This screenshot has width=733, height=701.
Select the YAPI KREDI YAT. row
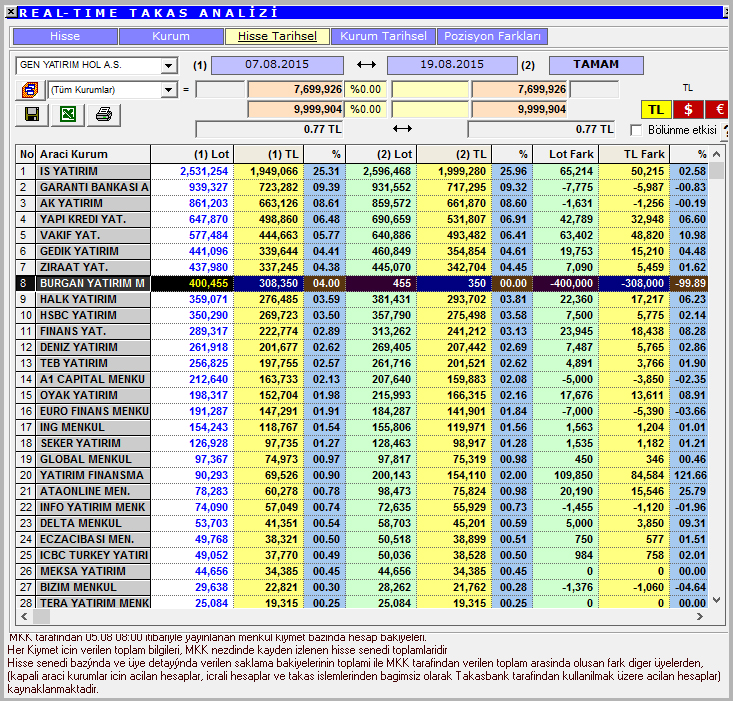362,219
